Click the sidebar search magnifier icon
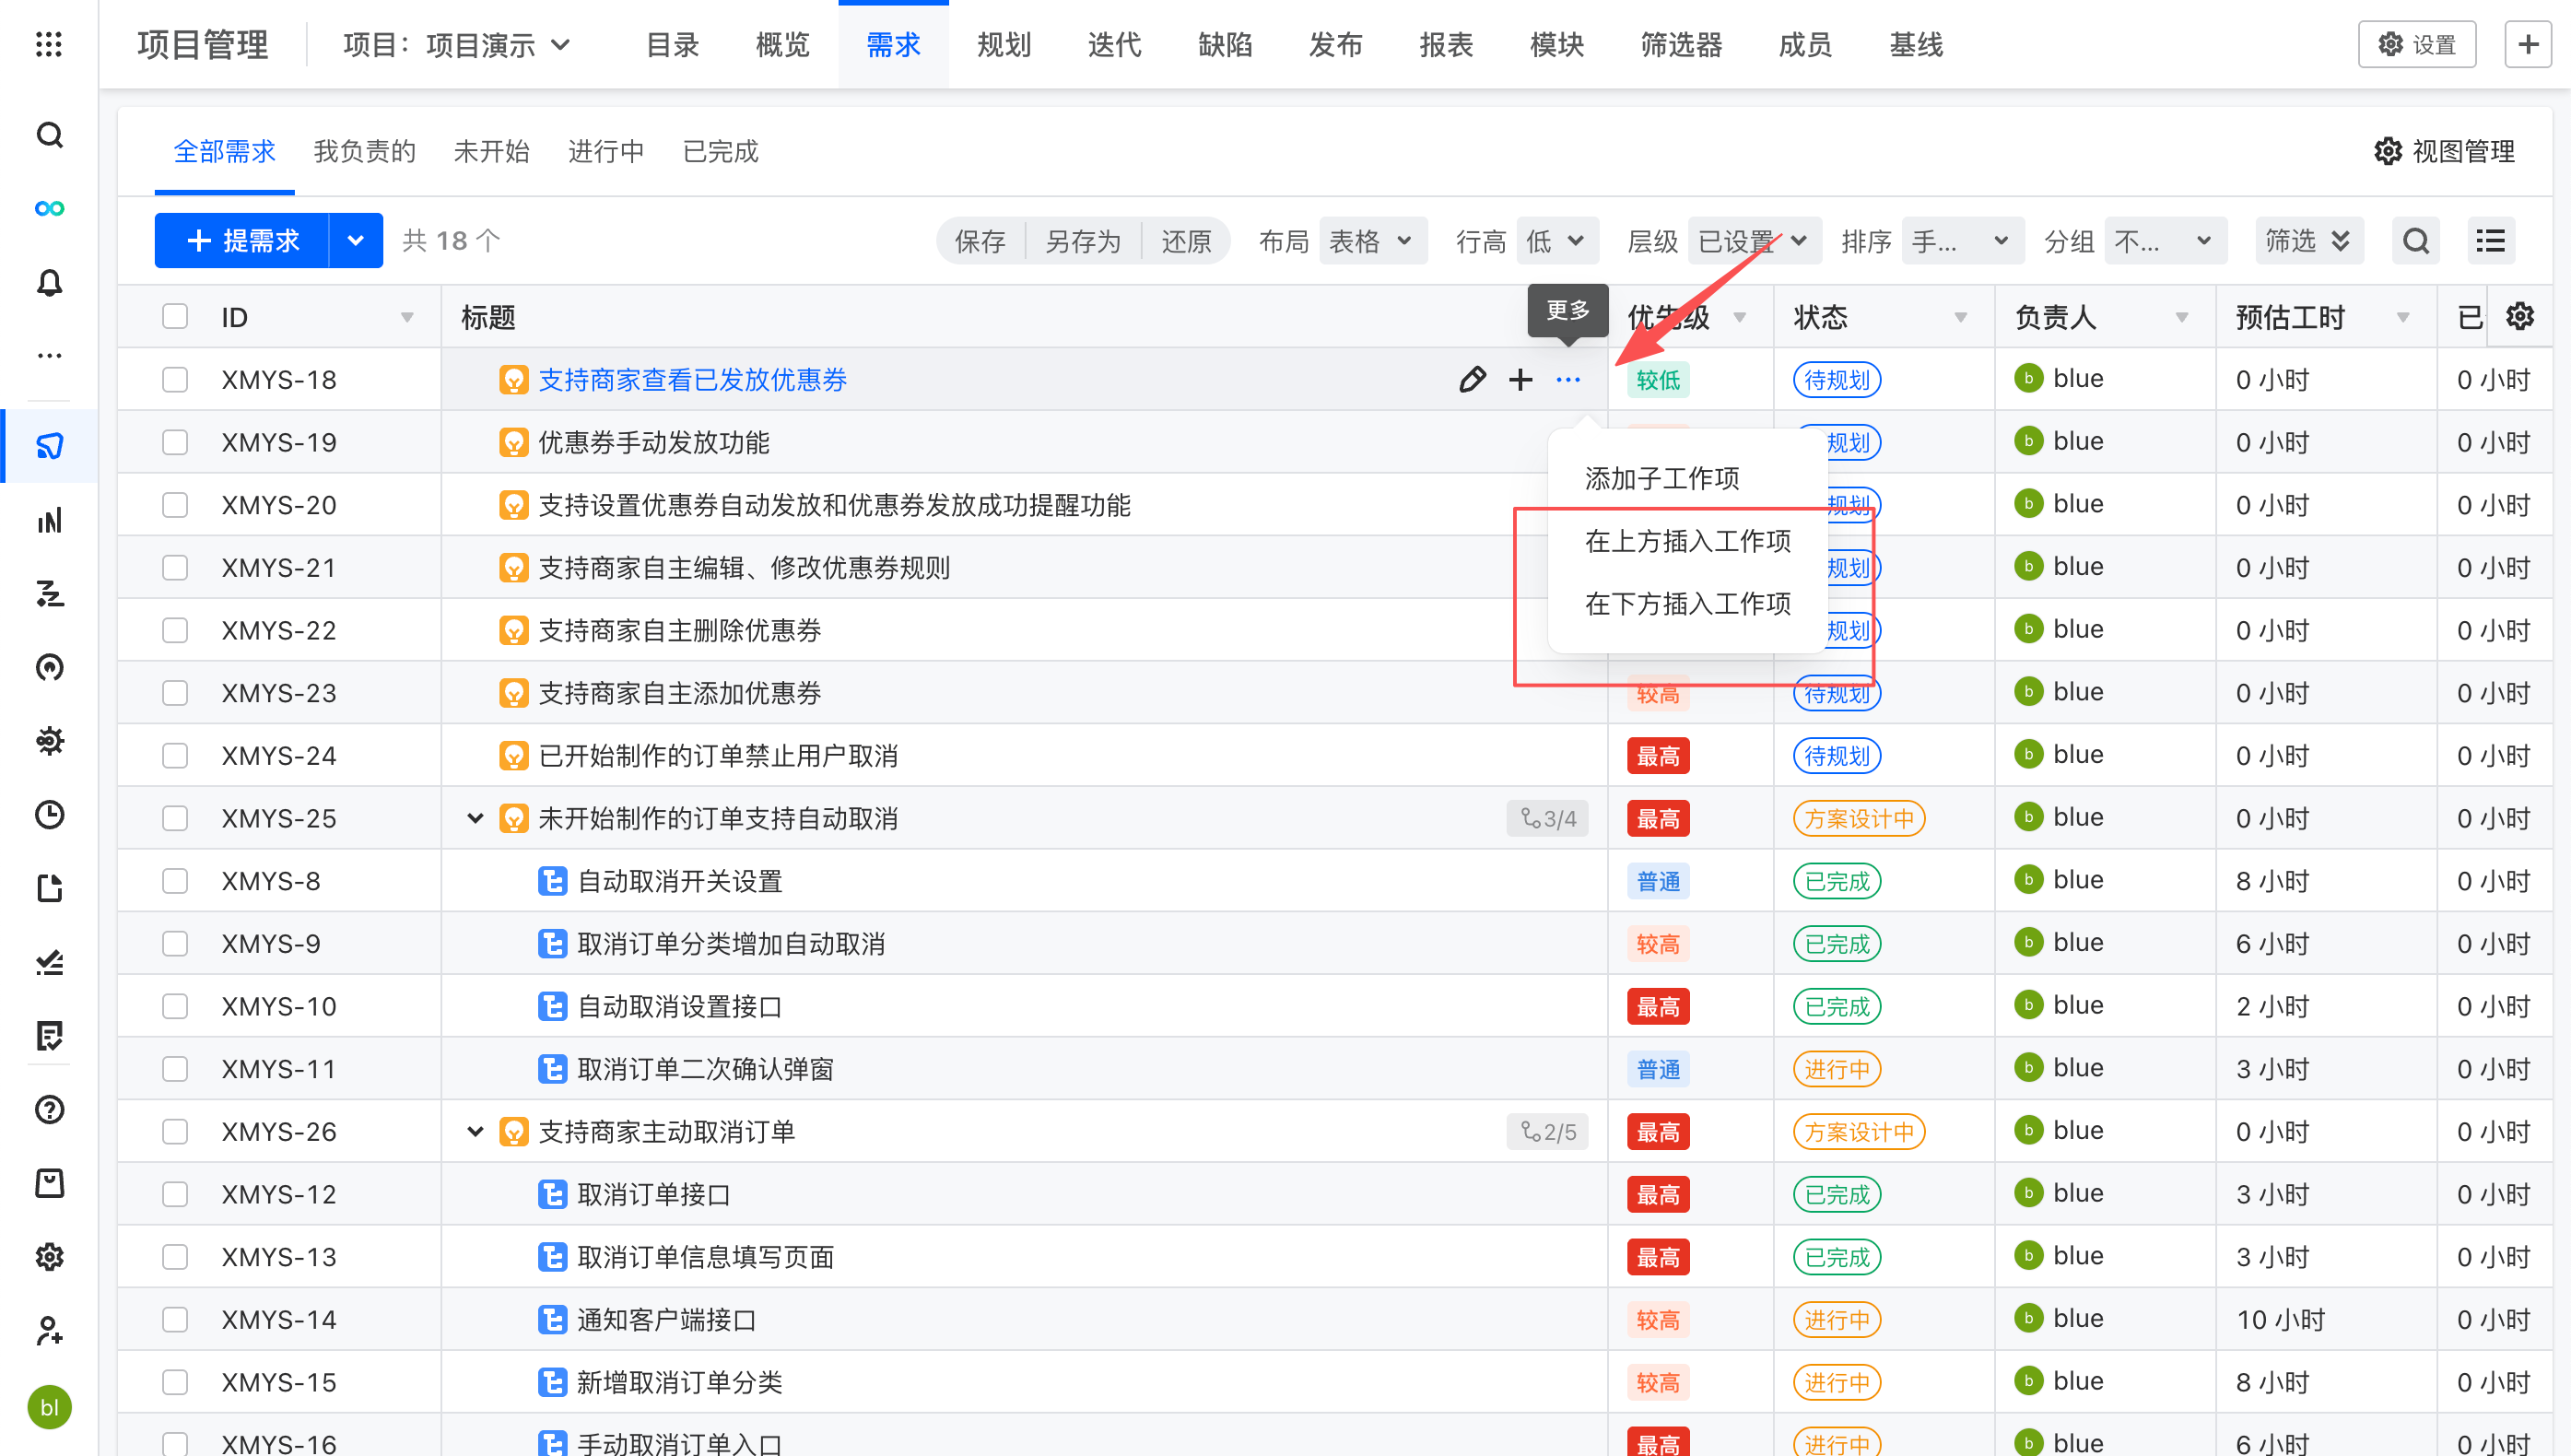This screenshot has width=2571, height=1456. tap(49, 134)
